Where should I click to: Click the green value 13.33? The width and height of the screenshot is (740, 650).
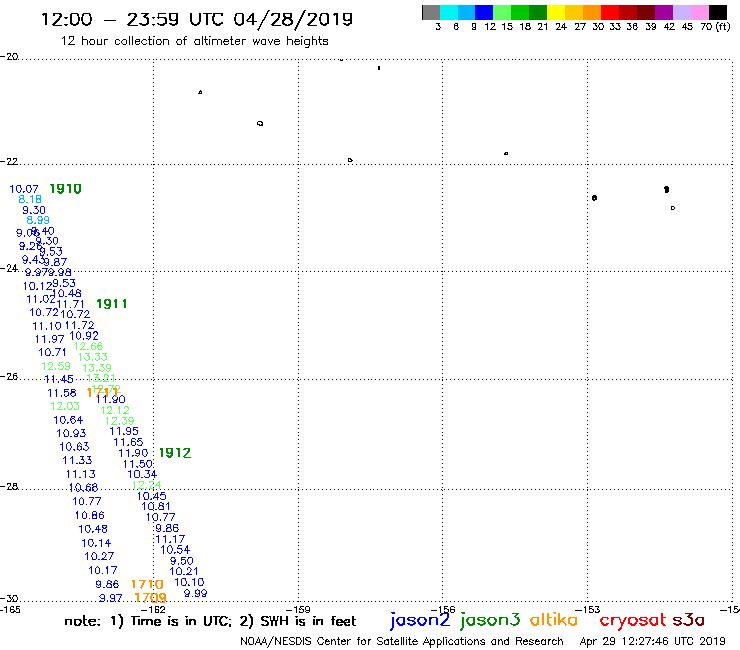[93, 357]
